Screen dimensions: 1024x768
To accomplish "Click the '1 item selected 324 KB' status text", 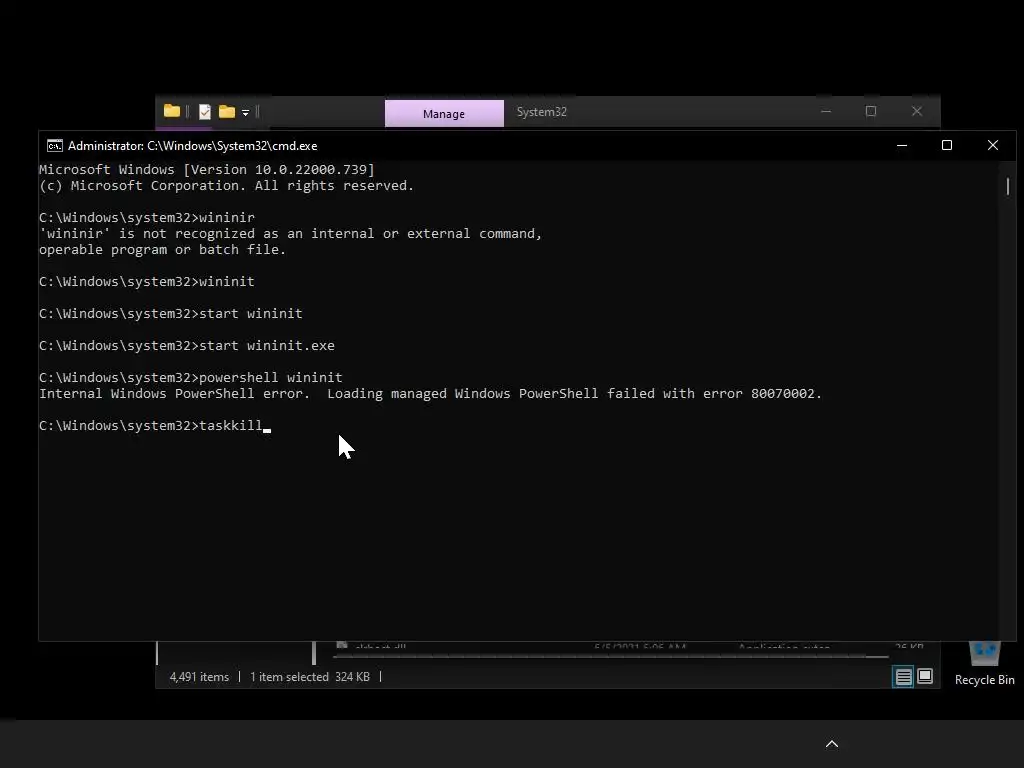I will point(310,677).
